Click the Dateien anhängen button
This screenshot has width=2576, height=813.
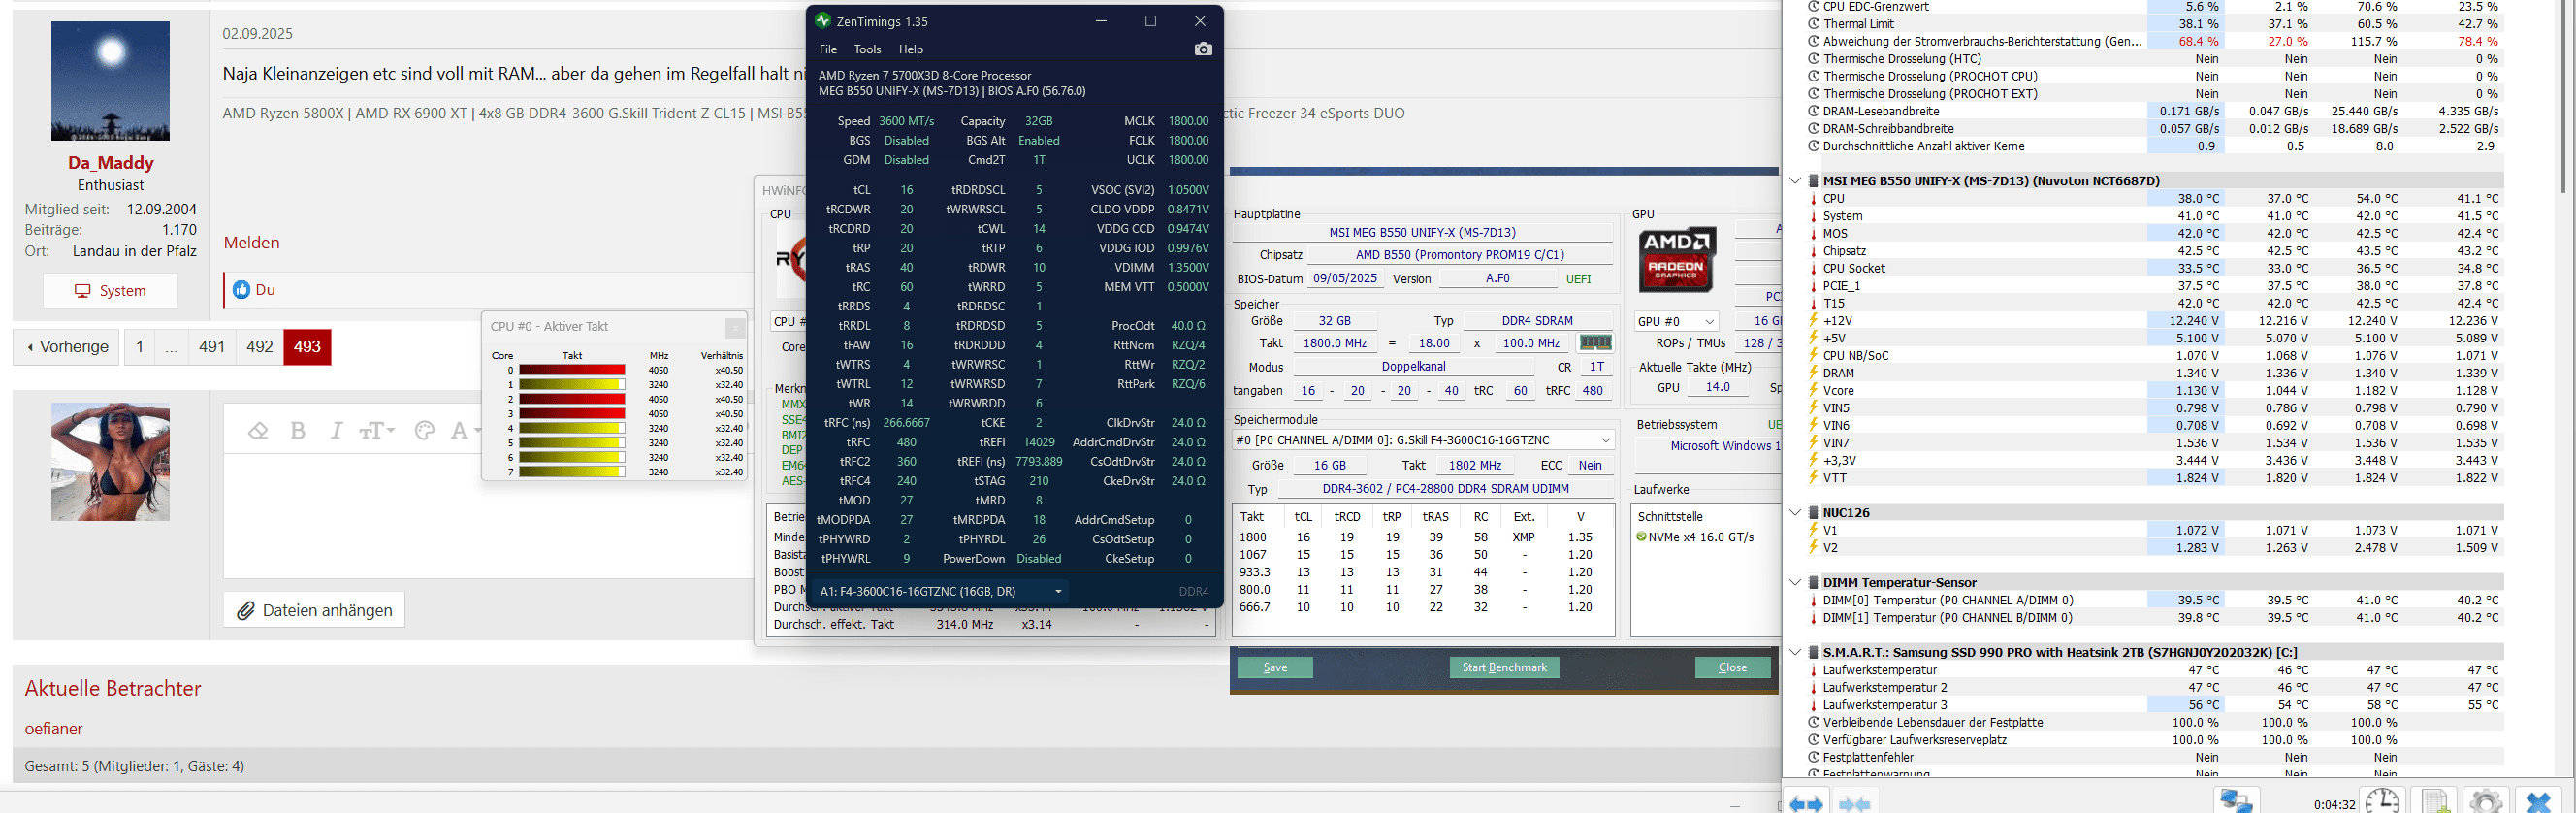[314, 610]
